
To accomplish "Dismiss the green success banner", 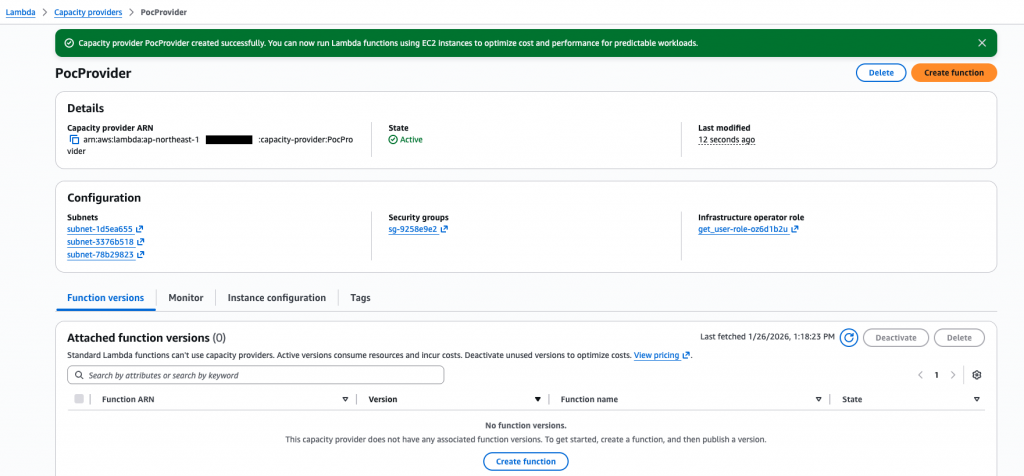I will pos(982,43).
